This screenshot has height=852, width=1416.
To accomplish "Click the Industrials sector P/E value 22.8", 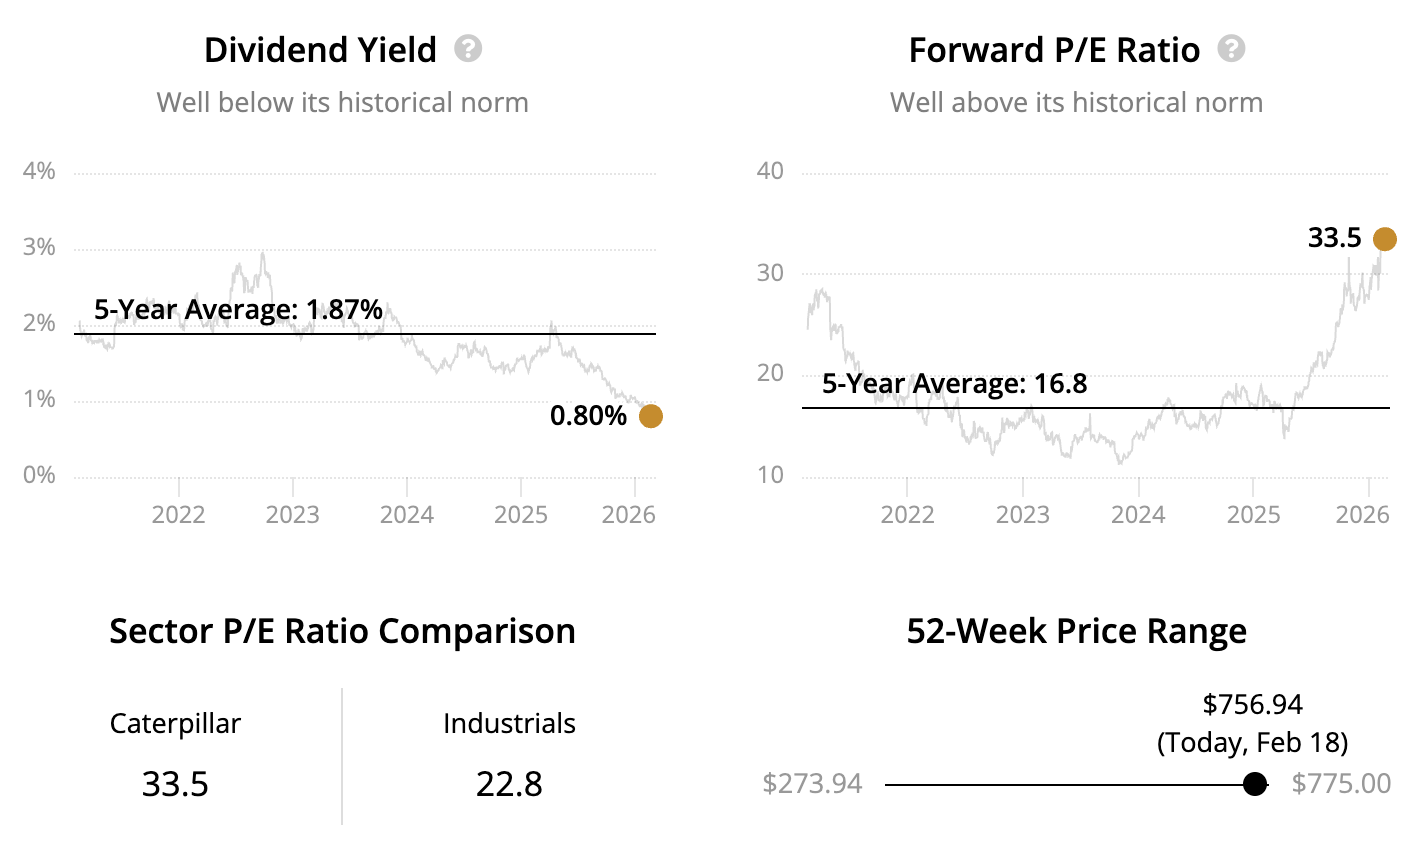I will [509, 784].
